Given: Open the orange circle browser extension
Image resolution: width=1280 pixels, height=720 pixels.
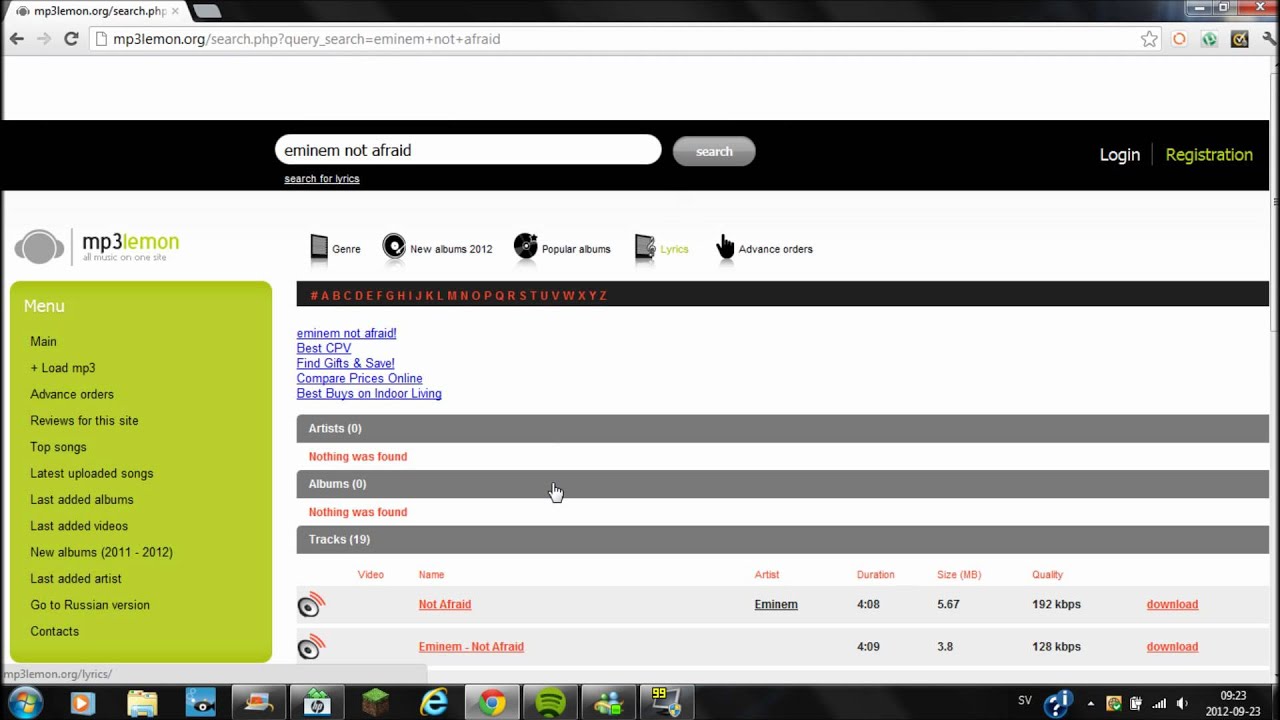Looking at the screenshot, I should click(x=1179, y=39).
